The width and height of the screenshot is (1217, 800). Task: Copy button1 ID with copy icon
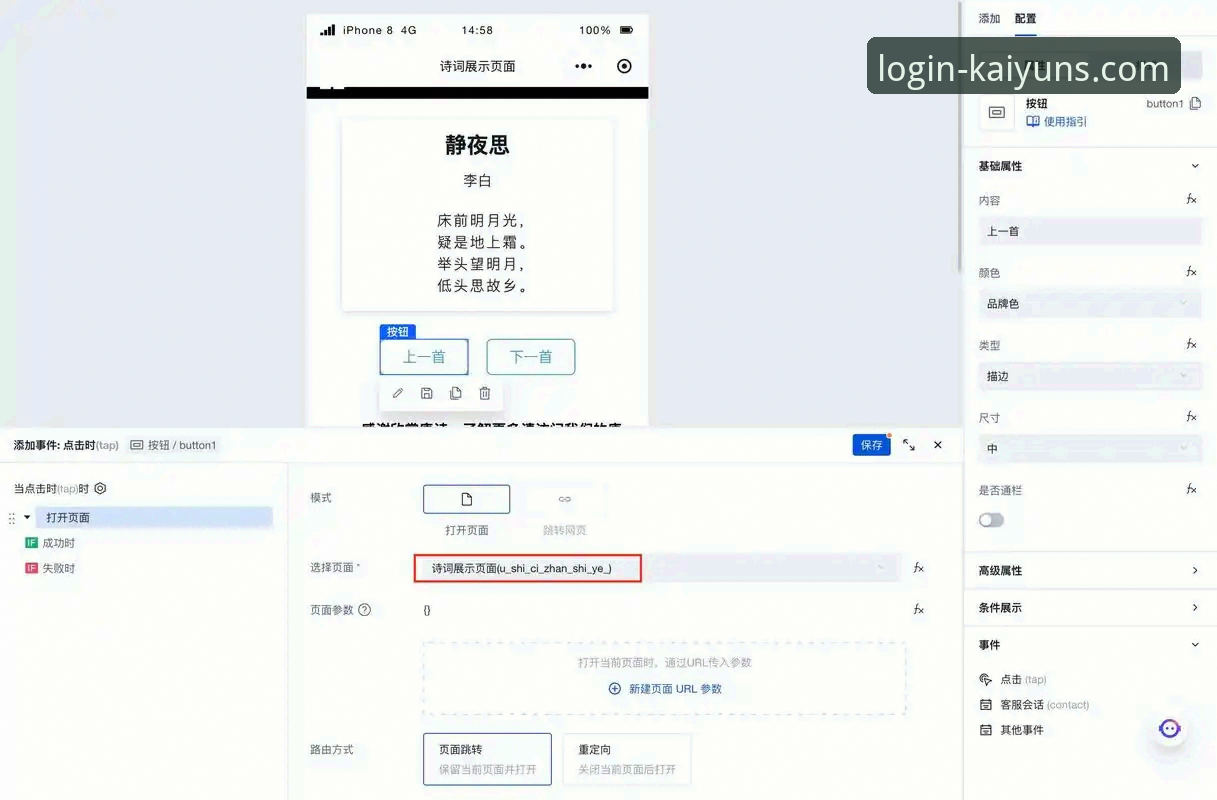click(x=1195, y=104)
